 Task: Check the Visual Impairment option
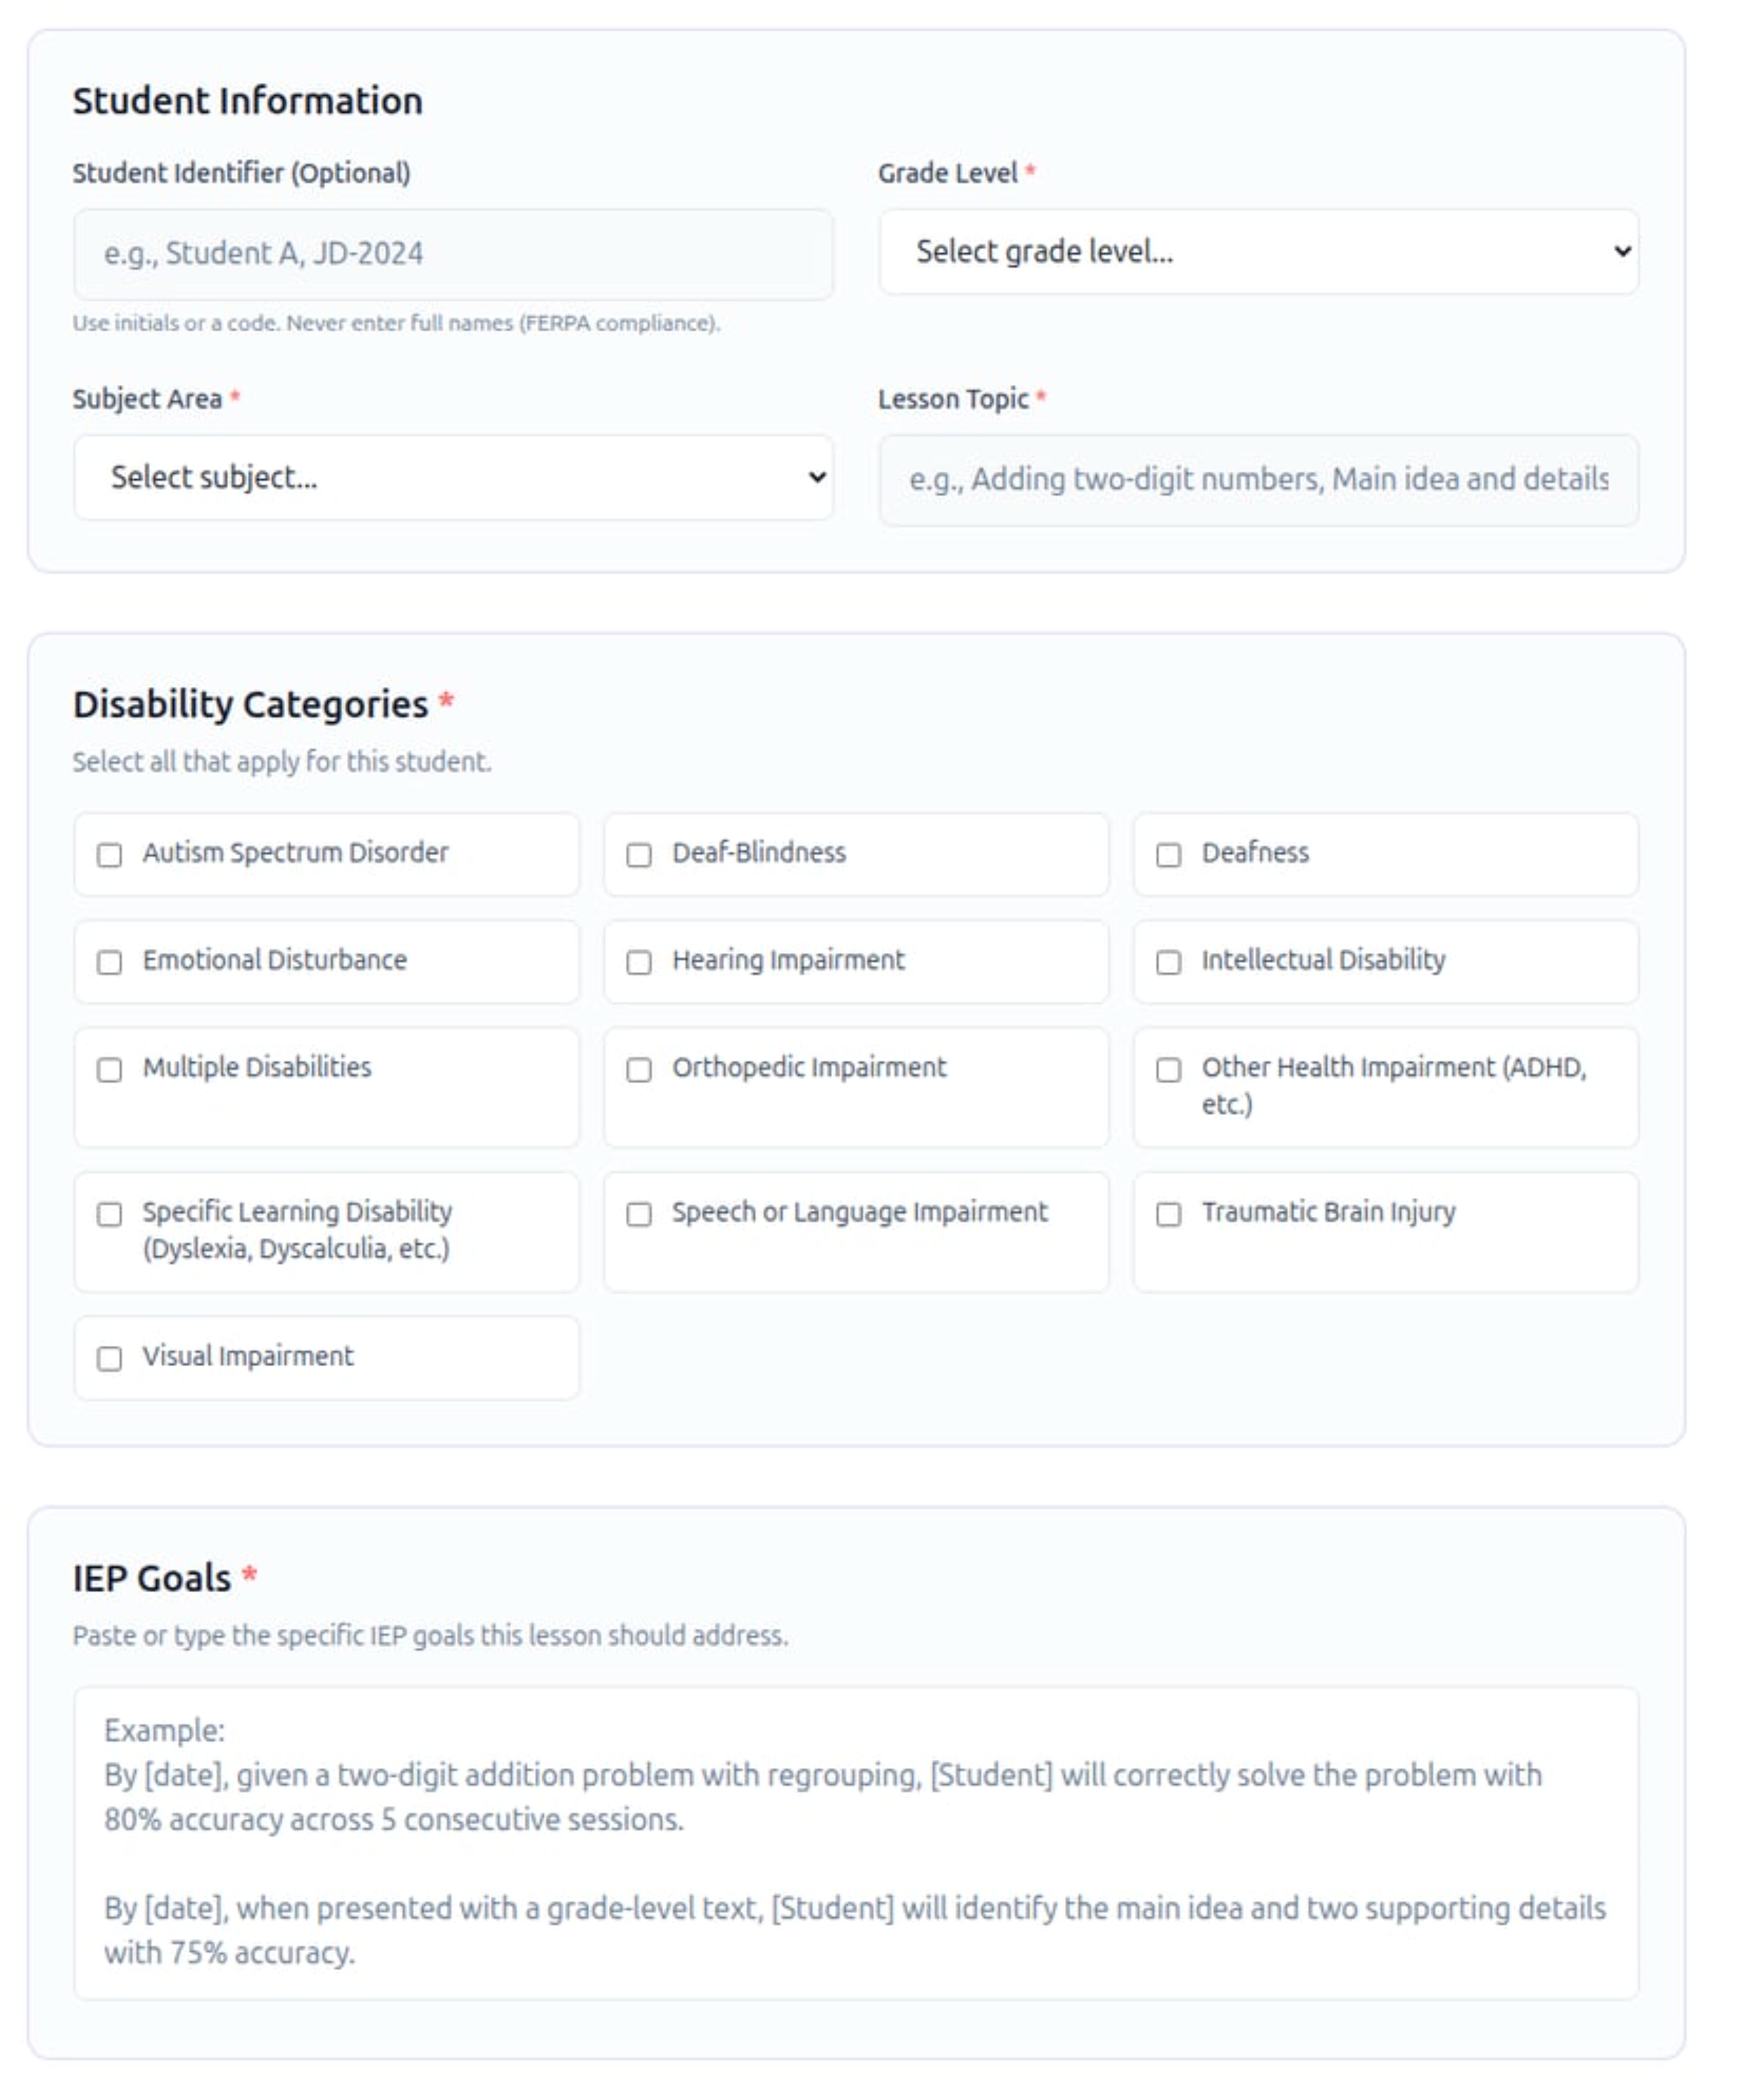110,1358
